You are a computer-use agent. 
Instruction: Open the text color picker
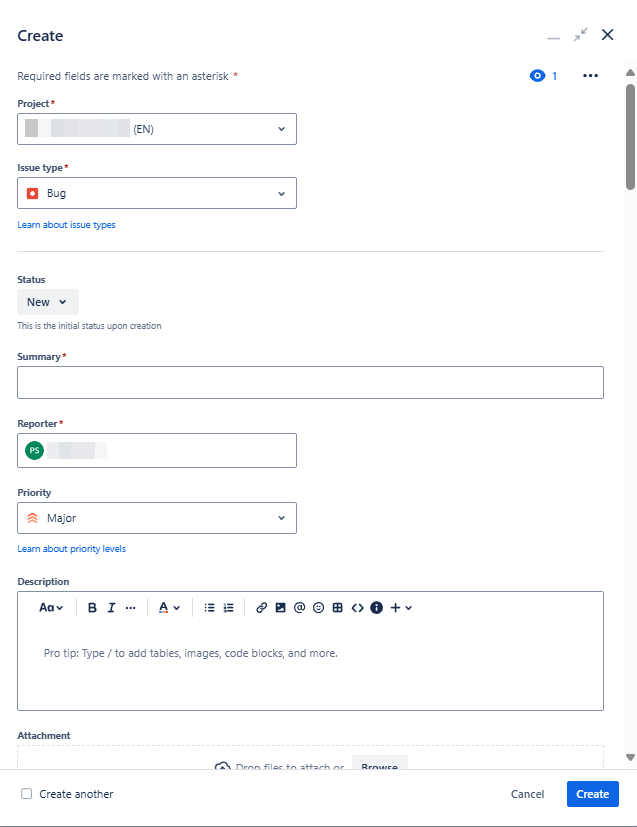(169, 608)
